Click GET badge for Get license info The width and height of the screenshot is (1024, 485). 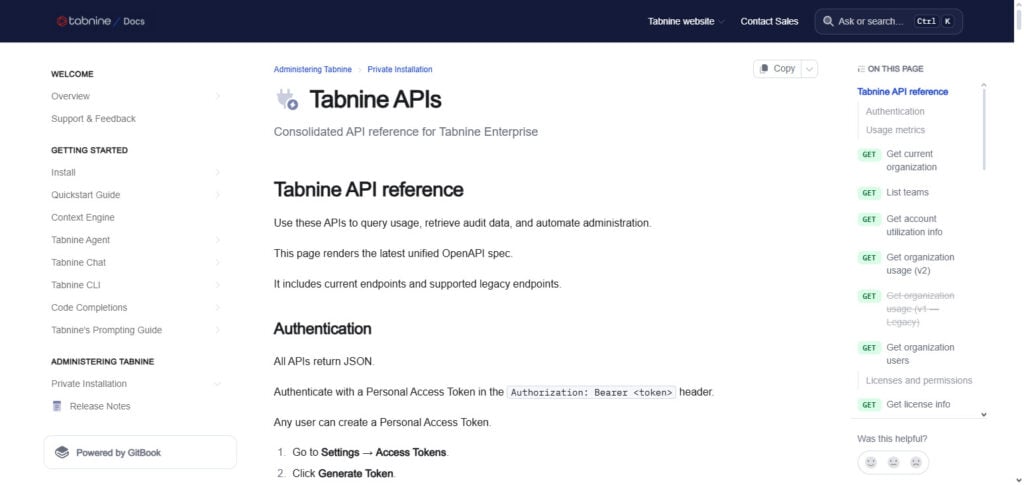pos(869,405)
